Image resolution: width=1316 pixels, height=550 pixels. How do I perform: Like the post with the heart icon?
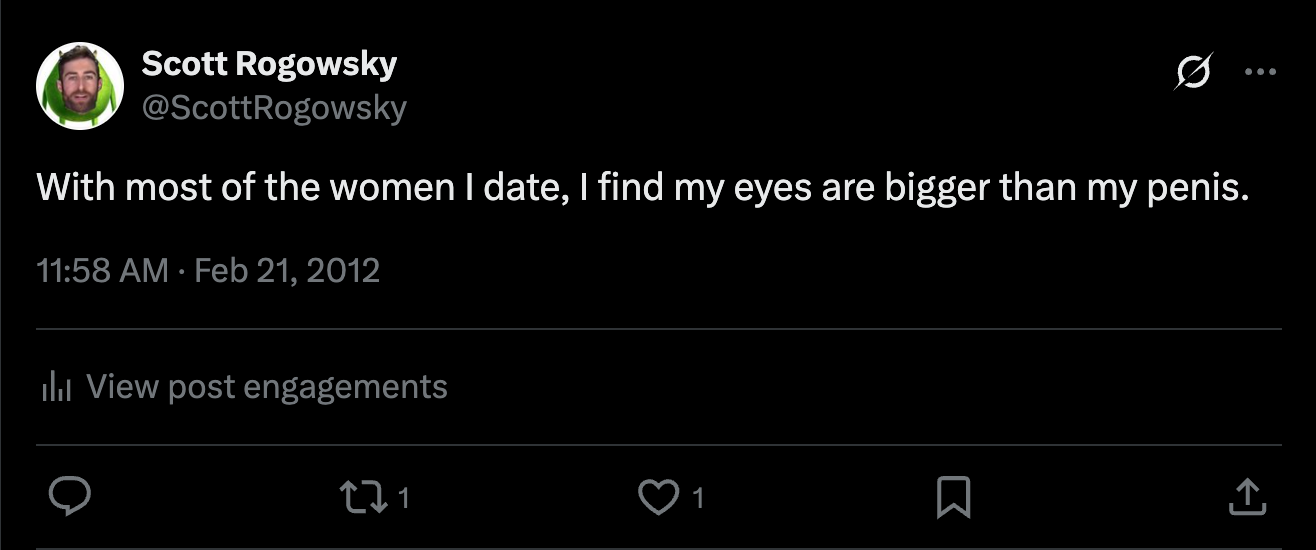(x=658, y=497)
